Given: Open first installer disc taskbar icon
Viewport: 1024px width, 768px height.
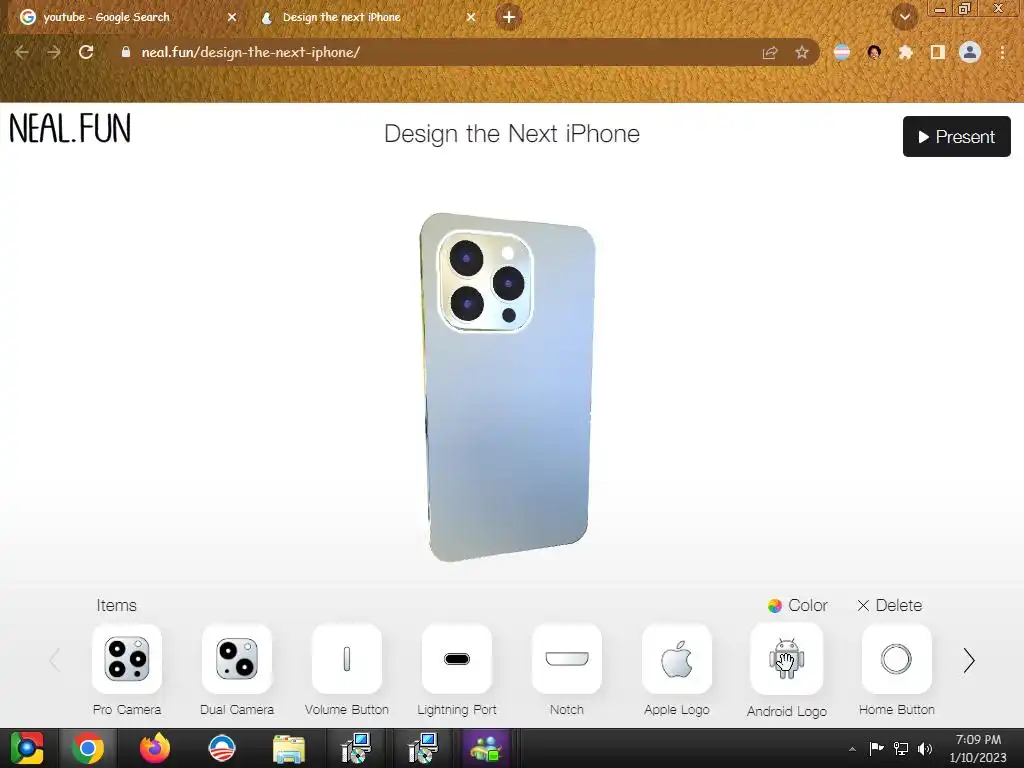Looking at the screenshot, I should click(356, 748).
